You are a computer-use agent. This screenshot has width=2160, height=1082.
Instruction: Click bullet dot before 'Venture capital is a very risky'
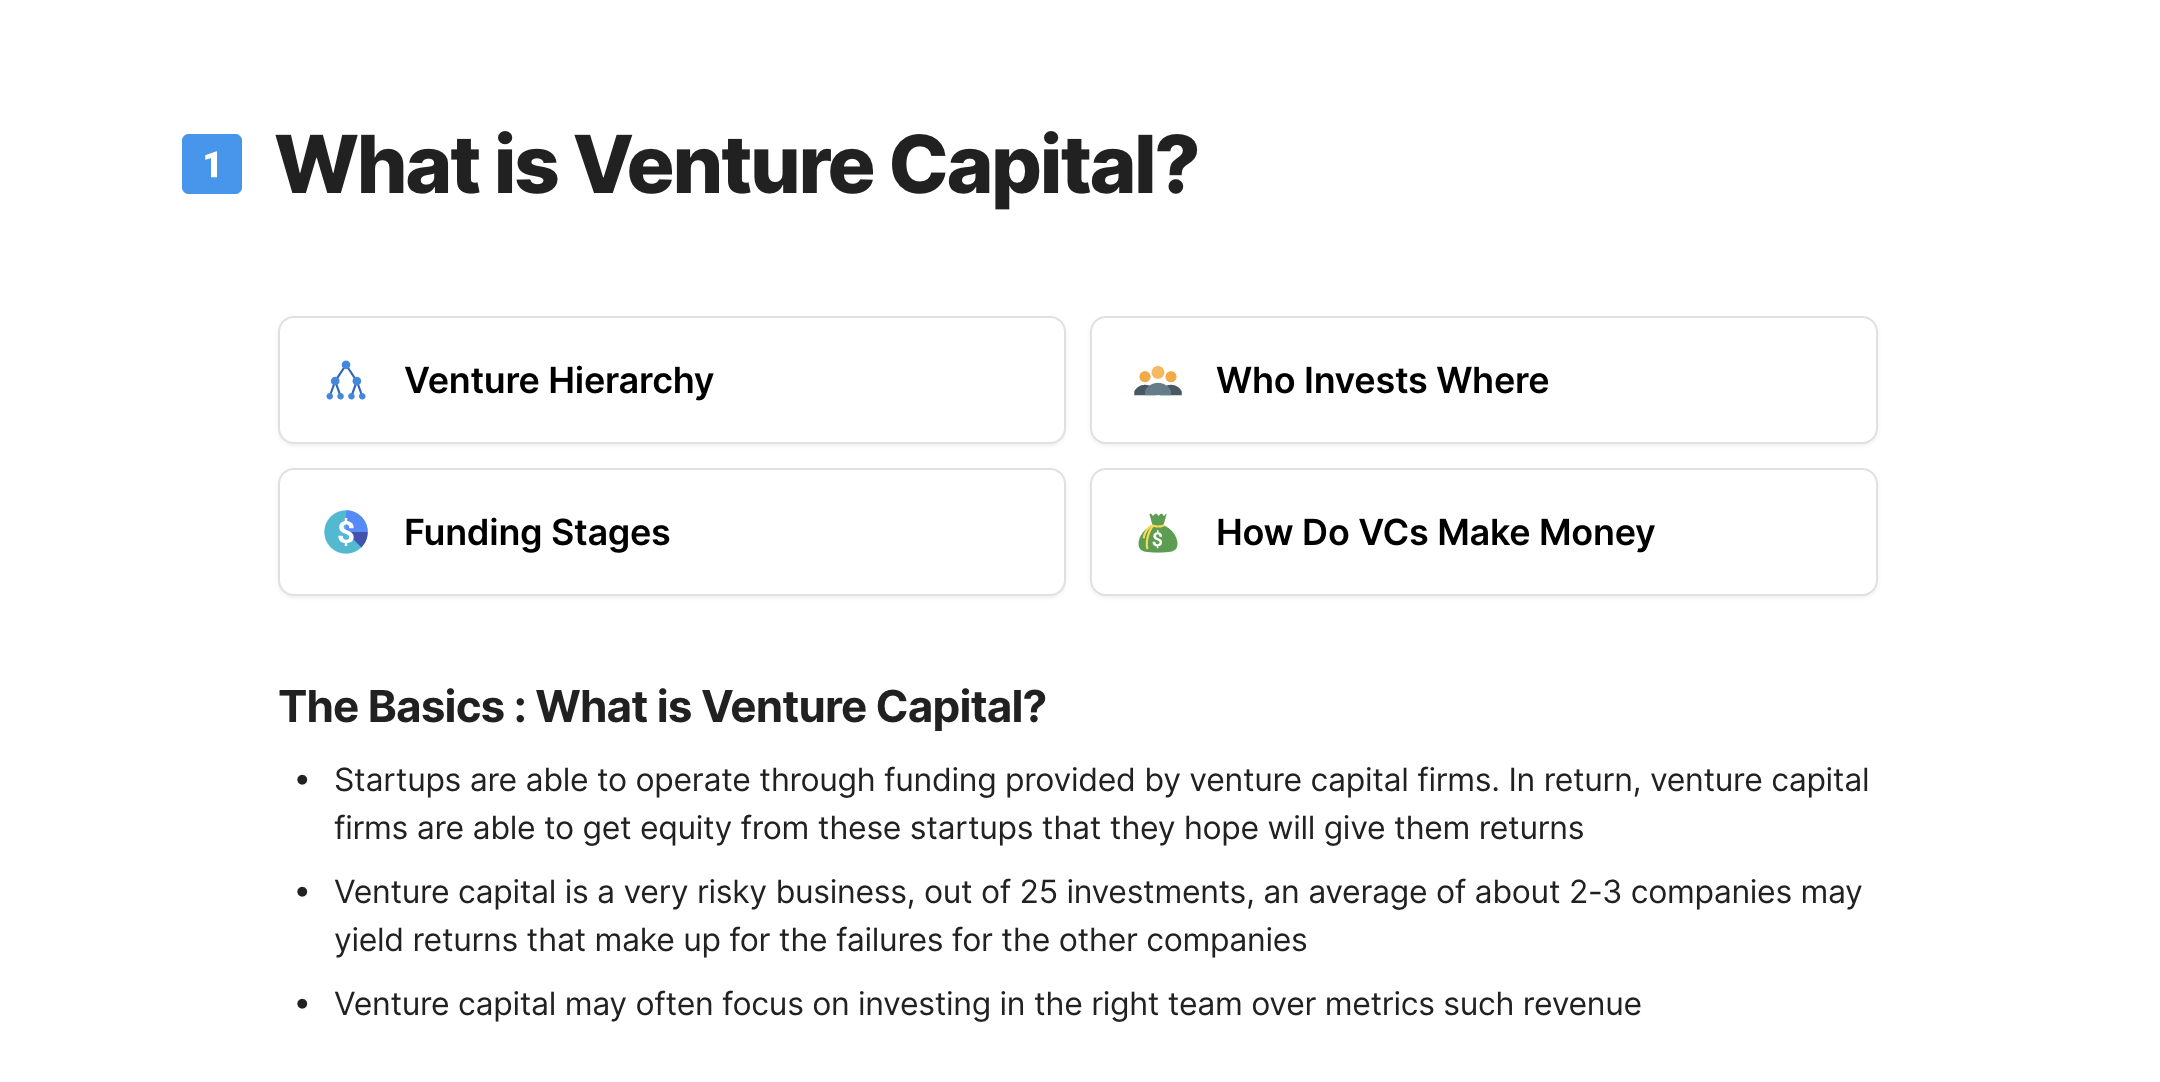click(x=303, y=892)
